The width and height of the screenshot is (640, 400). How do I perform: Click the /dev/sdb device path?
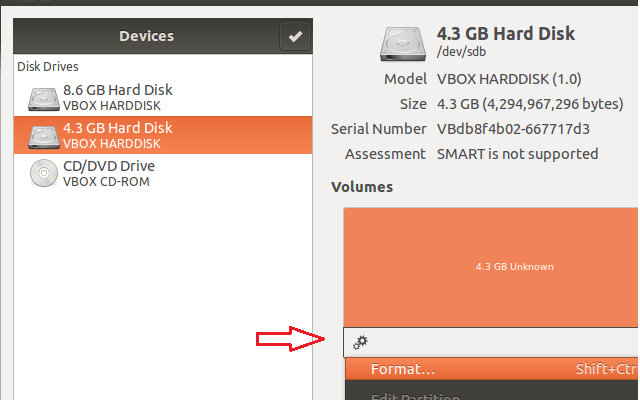pos(461,52)
